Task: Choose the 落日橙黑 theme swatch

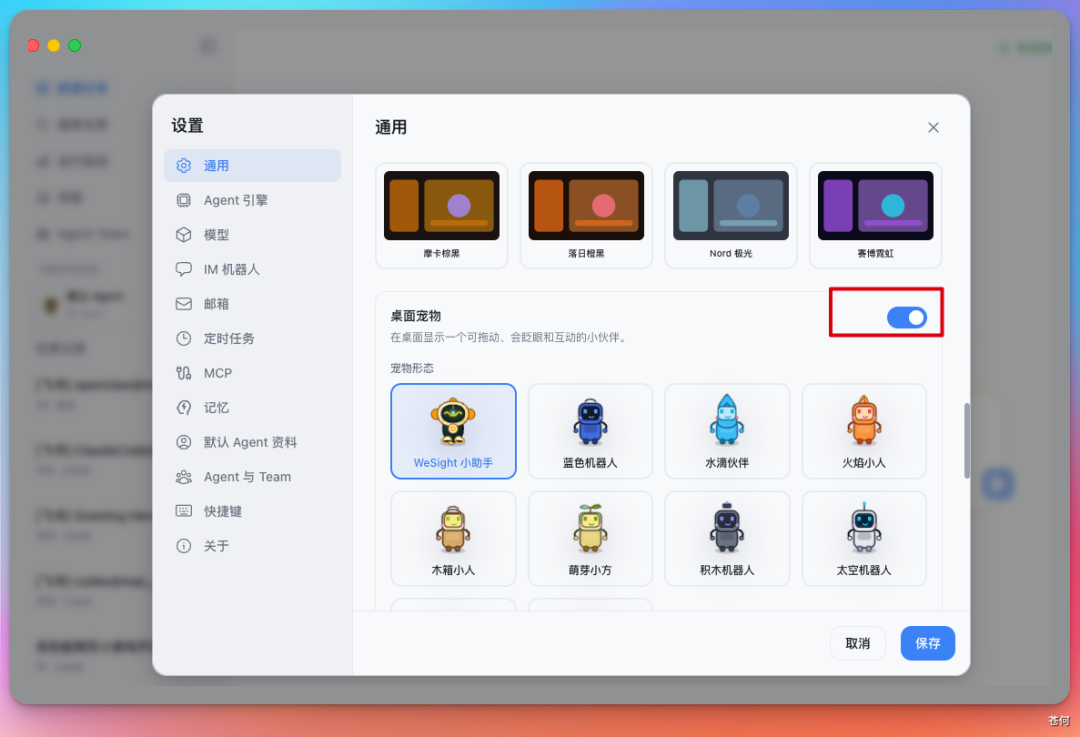Action: (x=586, y=216)
